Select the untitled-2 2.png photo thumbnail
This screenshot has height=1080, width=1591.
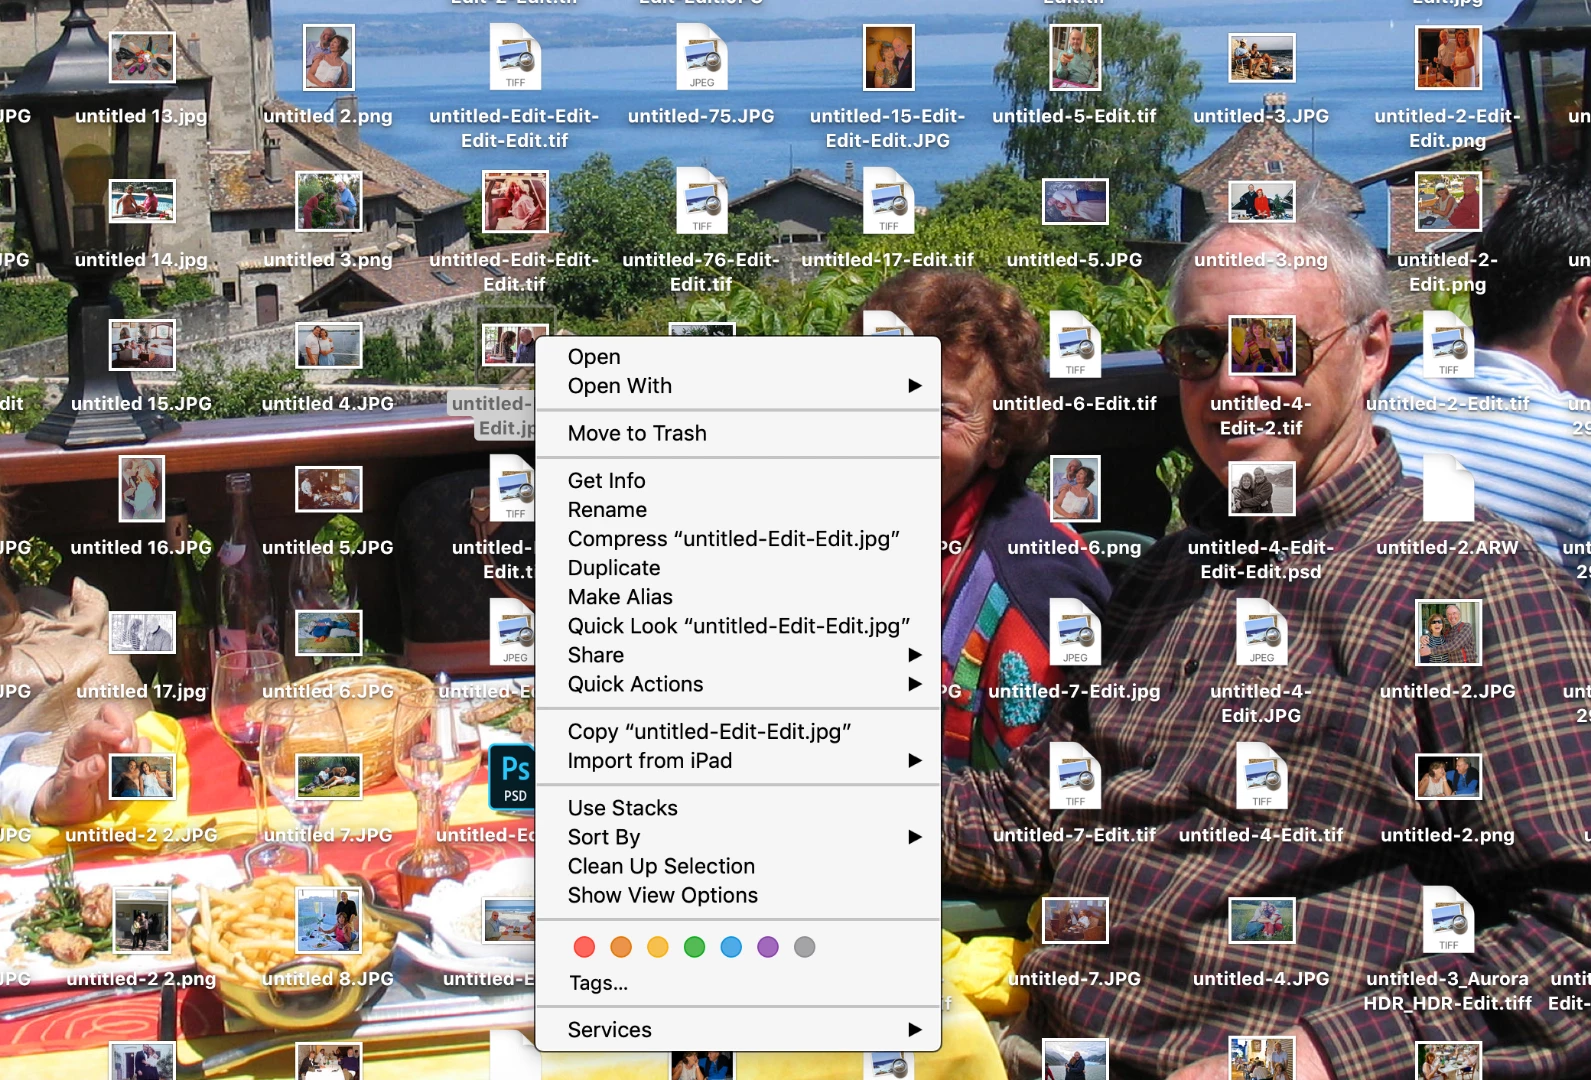(142, 921)
